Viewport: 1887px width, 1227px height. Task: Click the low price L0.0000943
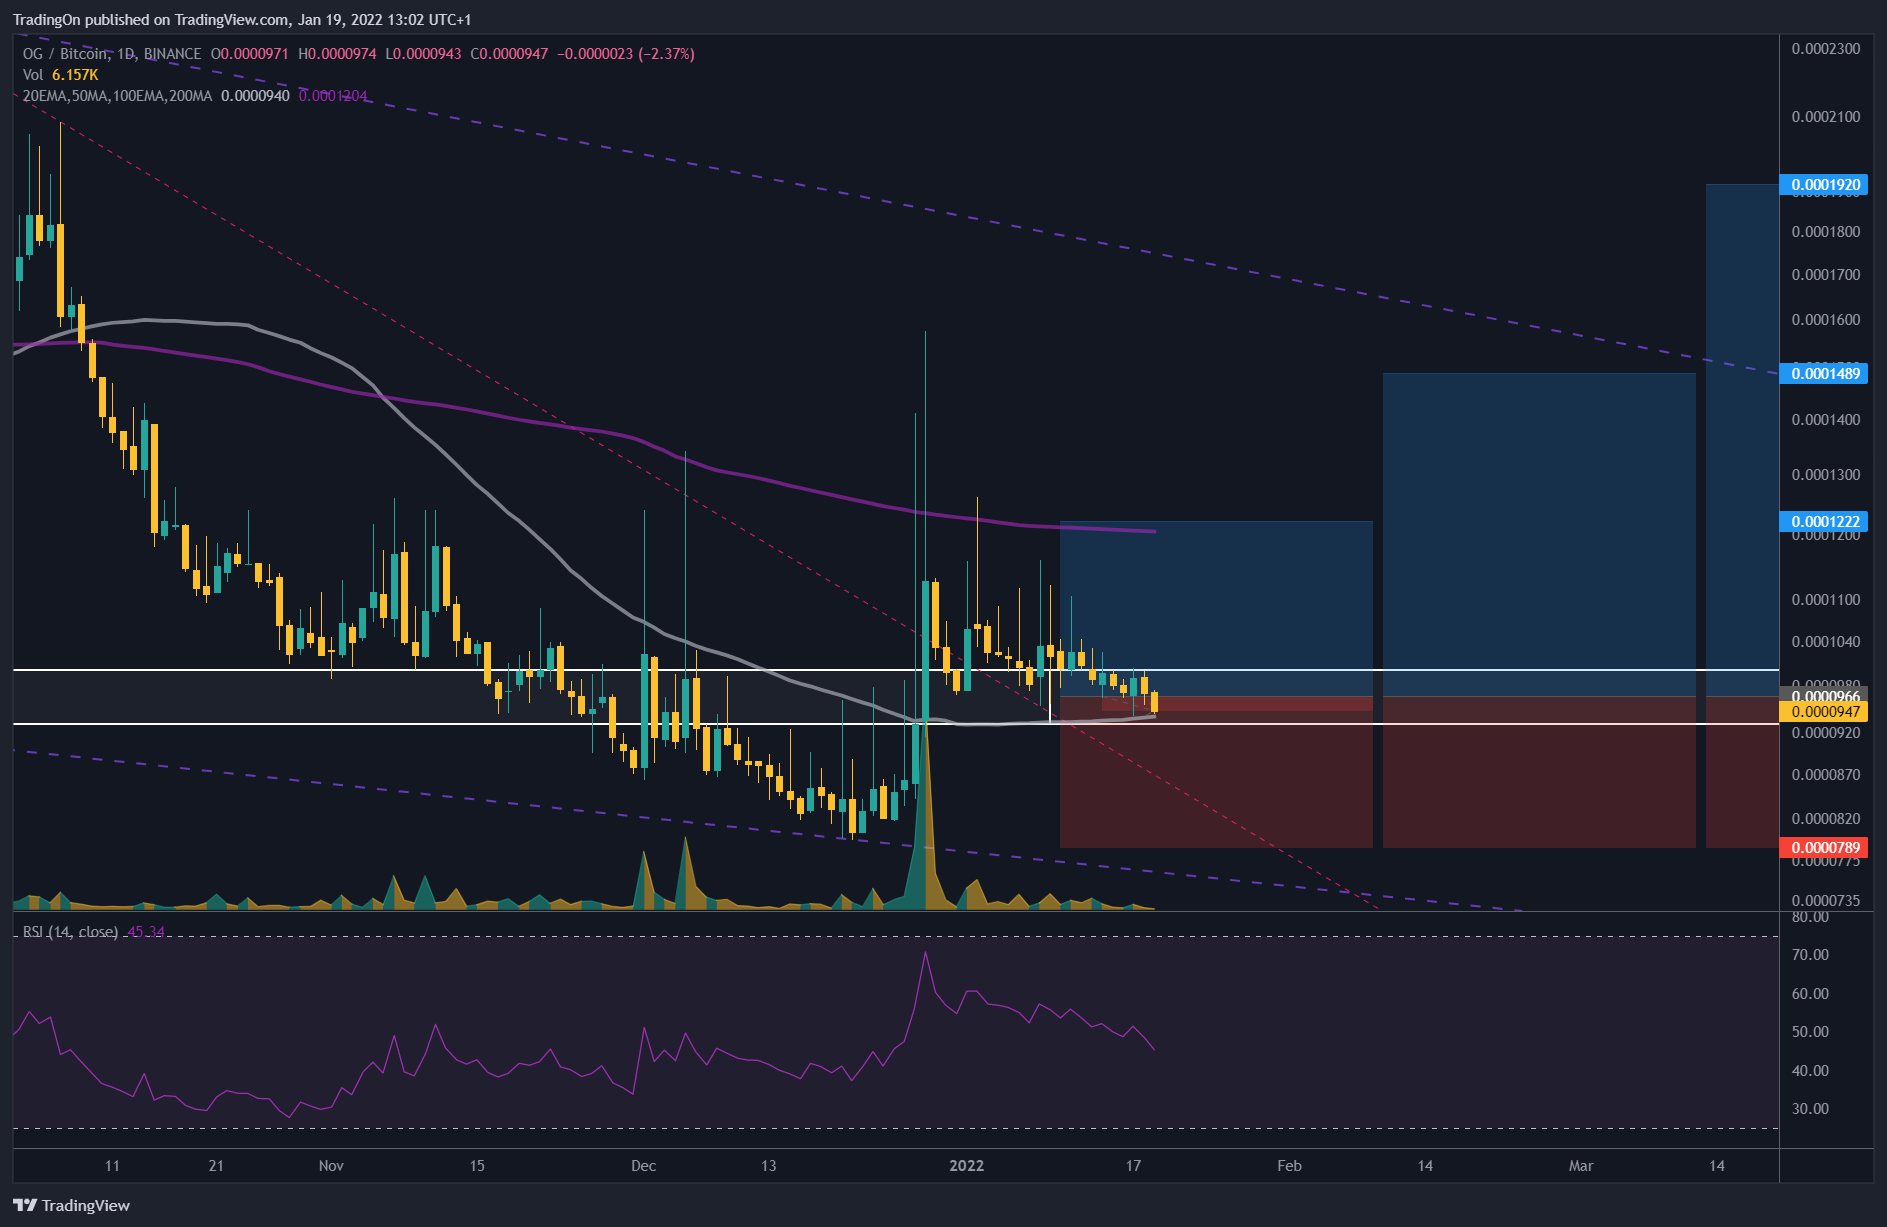pyautogui.click(x=423, y=54)
